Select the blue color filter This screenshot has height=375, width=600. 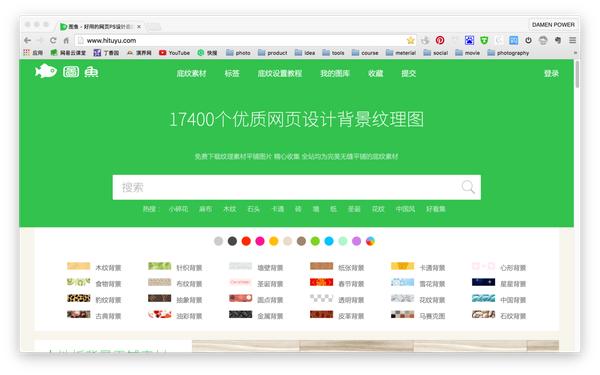click(x=329, y=241)
